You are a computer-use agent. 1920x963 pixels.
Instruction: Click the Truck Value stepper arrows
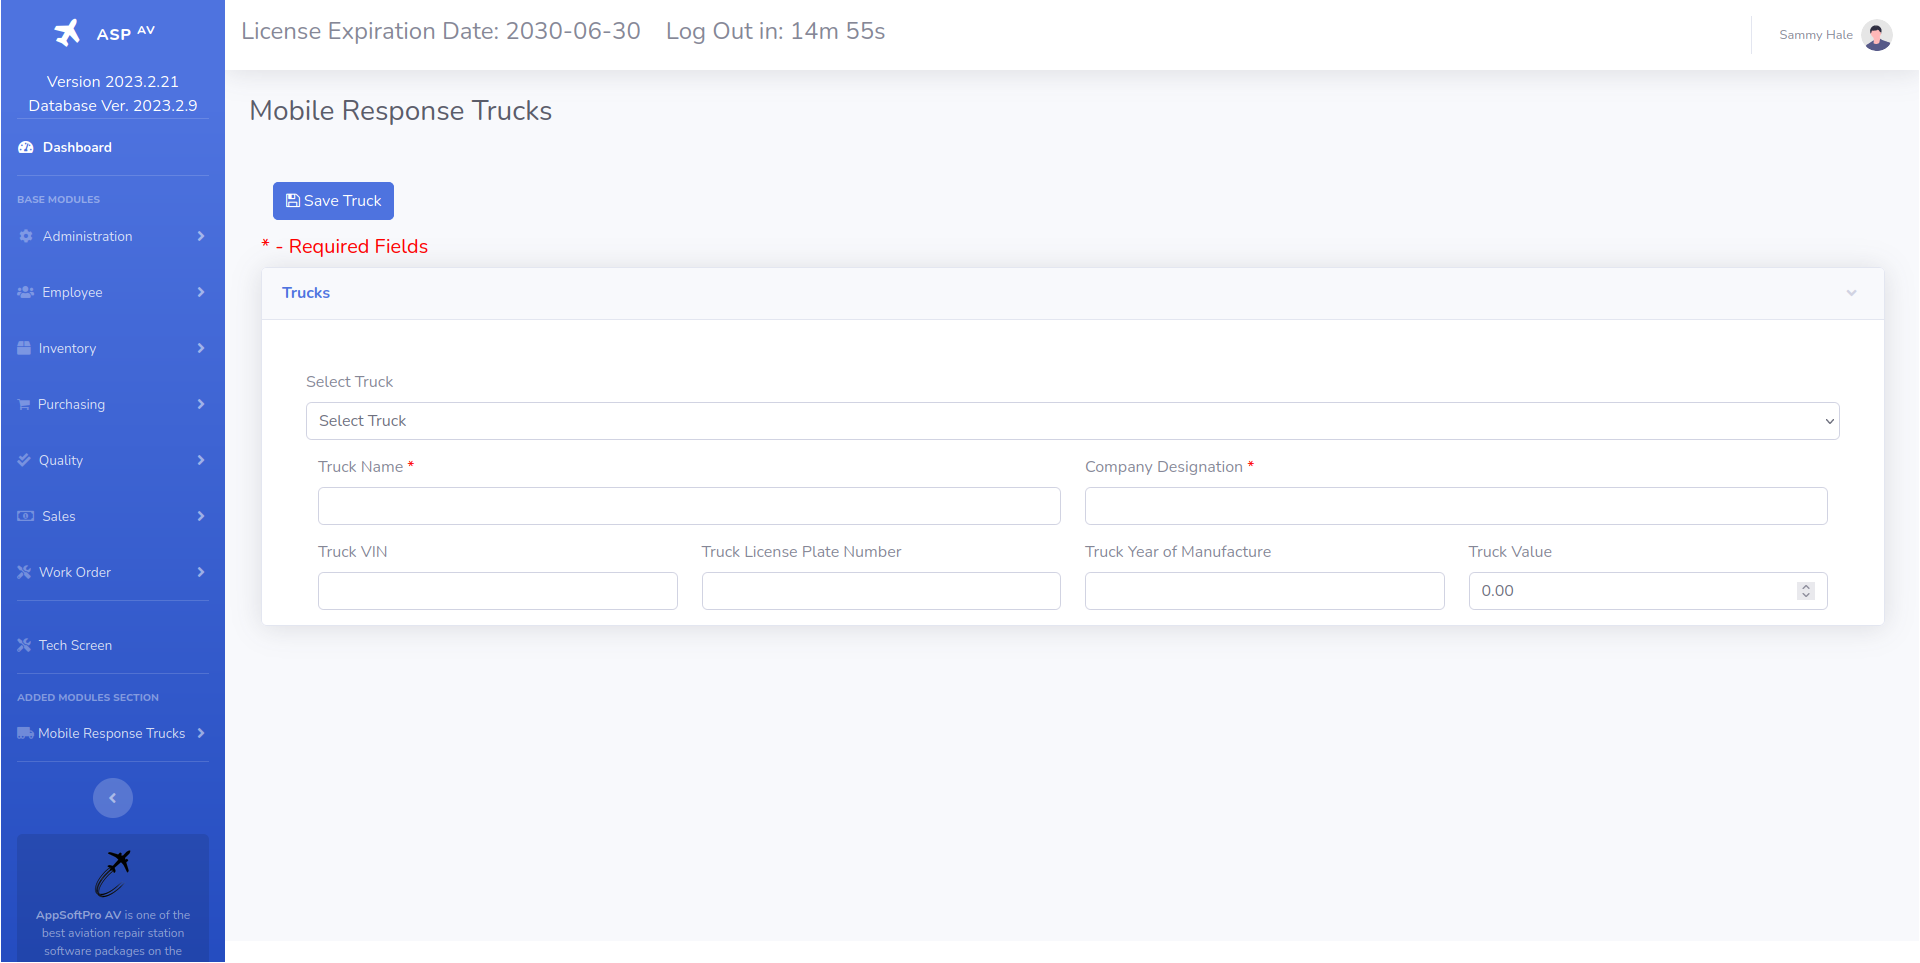click(1805, 591)
